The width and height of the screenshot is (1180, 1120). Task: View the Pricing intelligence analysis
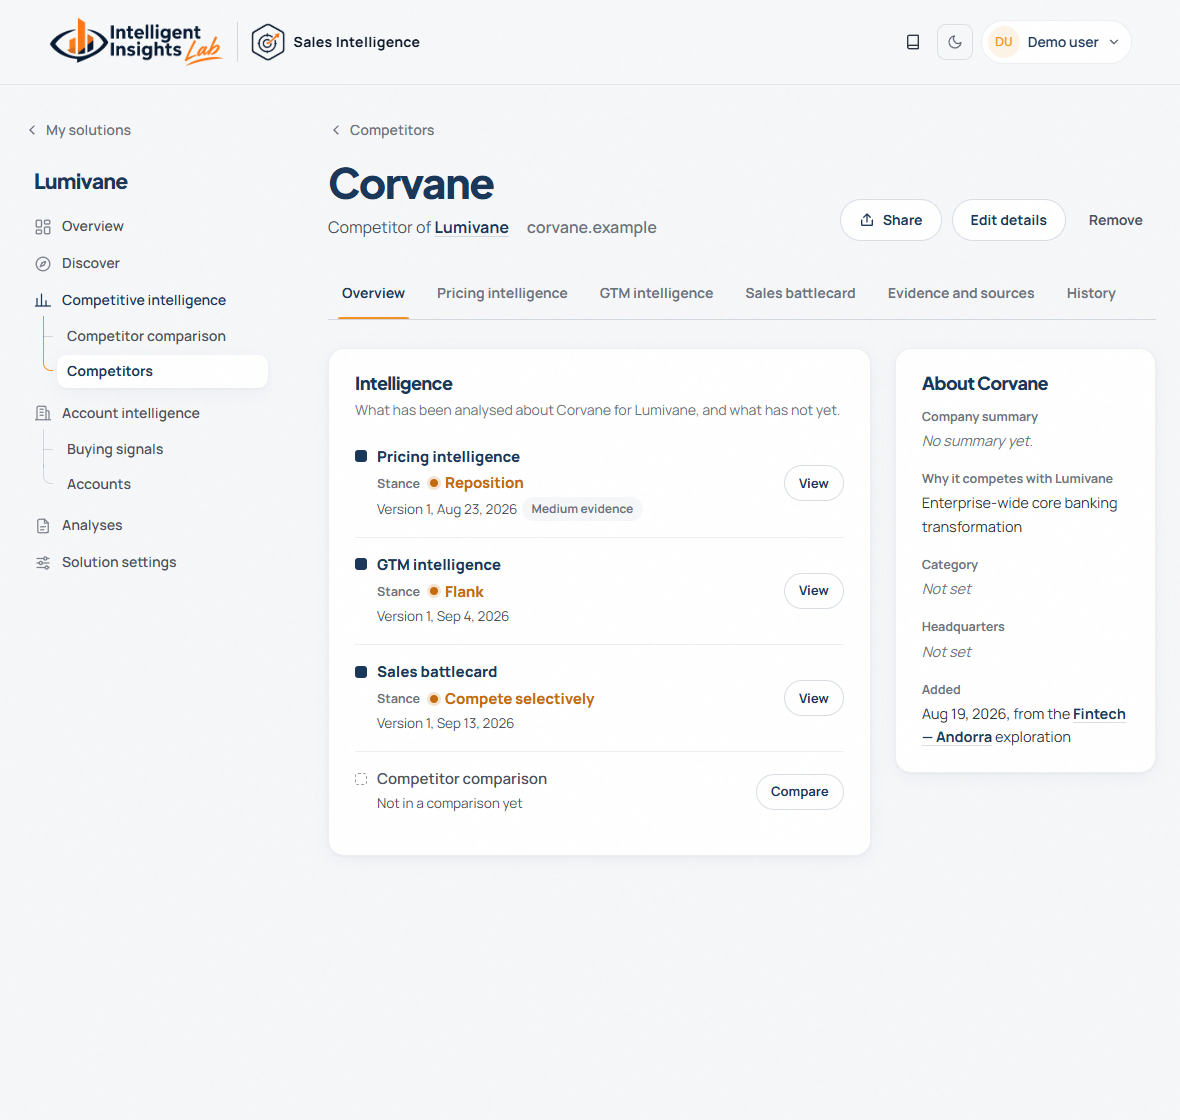pyautogui.click(x=814, y=483)
